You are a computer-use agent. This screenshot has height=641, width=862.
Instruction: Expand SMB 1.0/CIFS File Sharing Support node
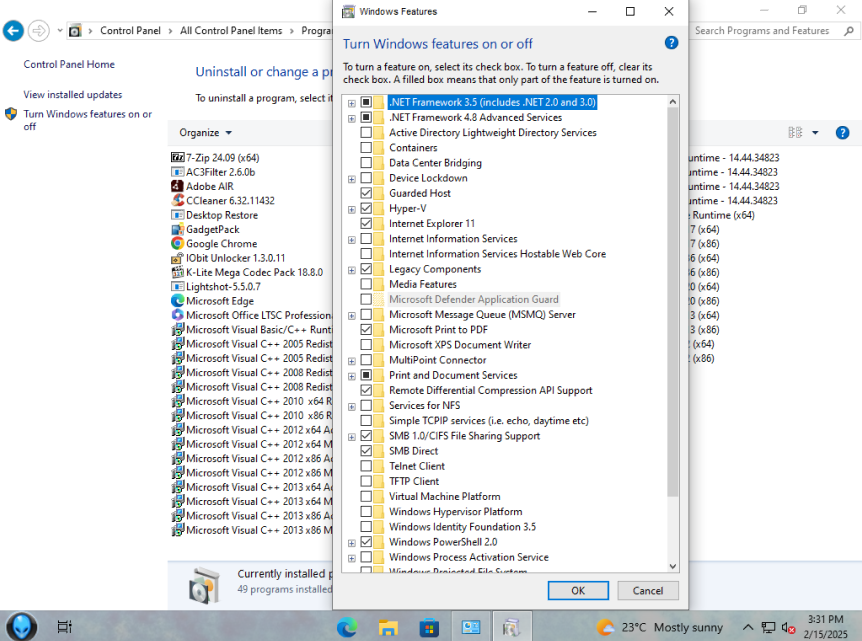click(352, 437)
